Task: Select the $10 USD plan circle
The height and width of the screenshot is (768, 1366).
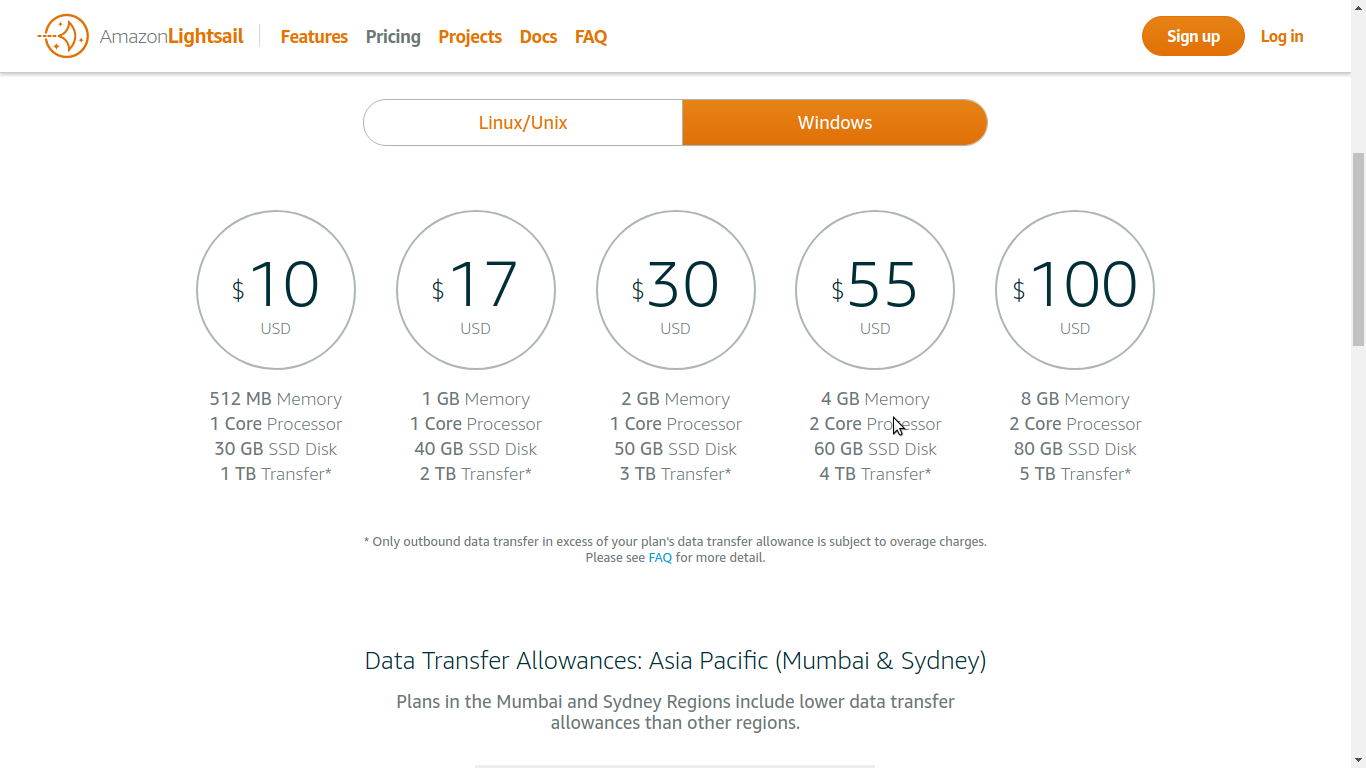Action: pos(276,290)
